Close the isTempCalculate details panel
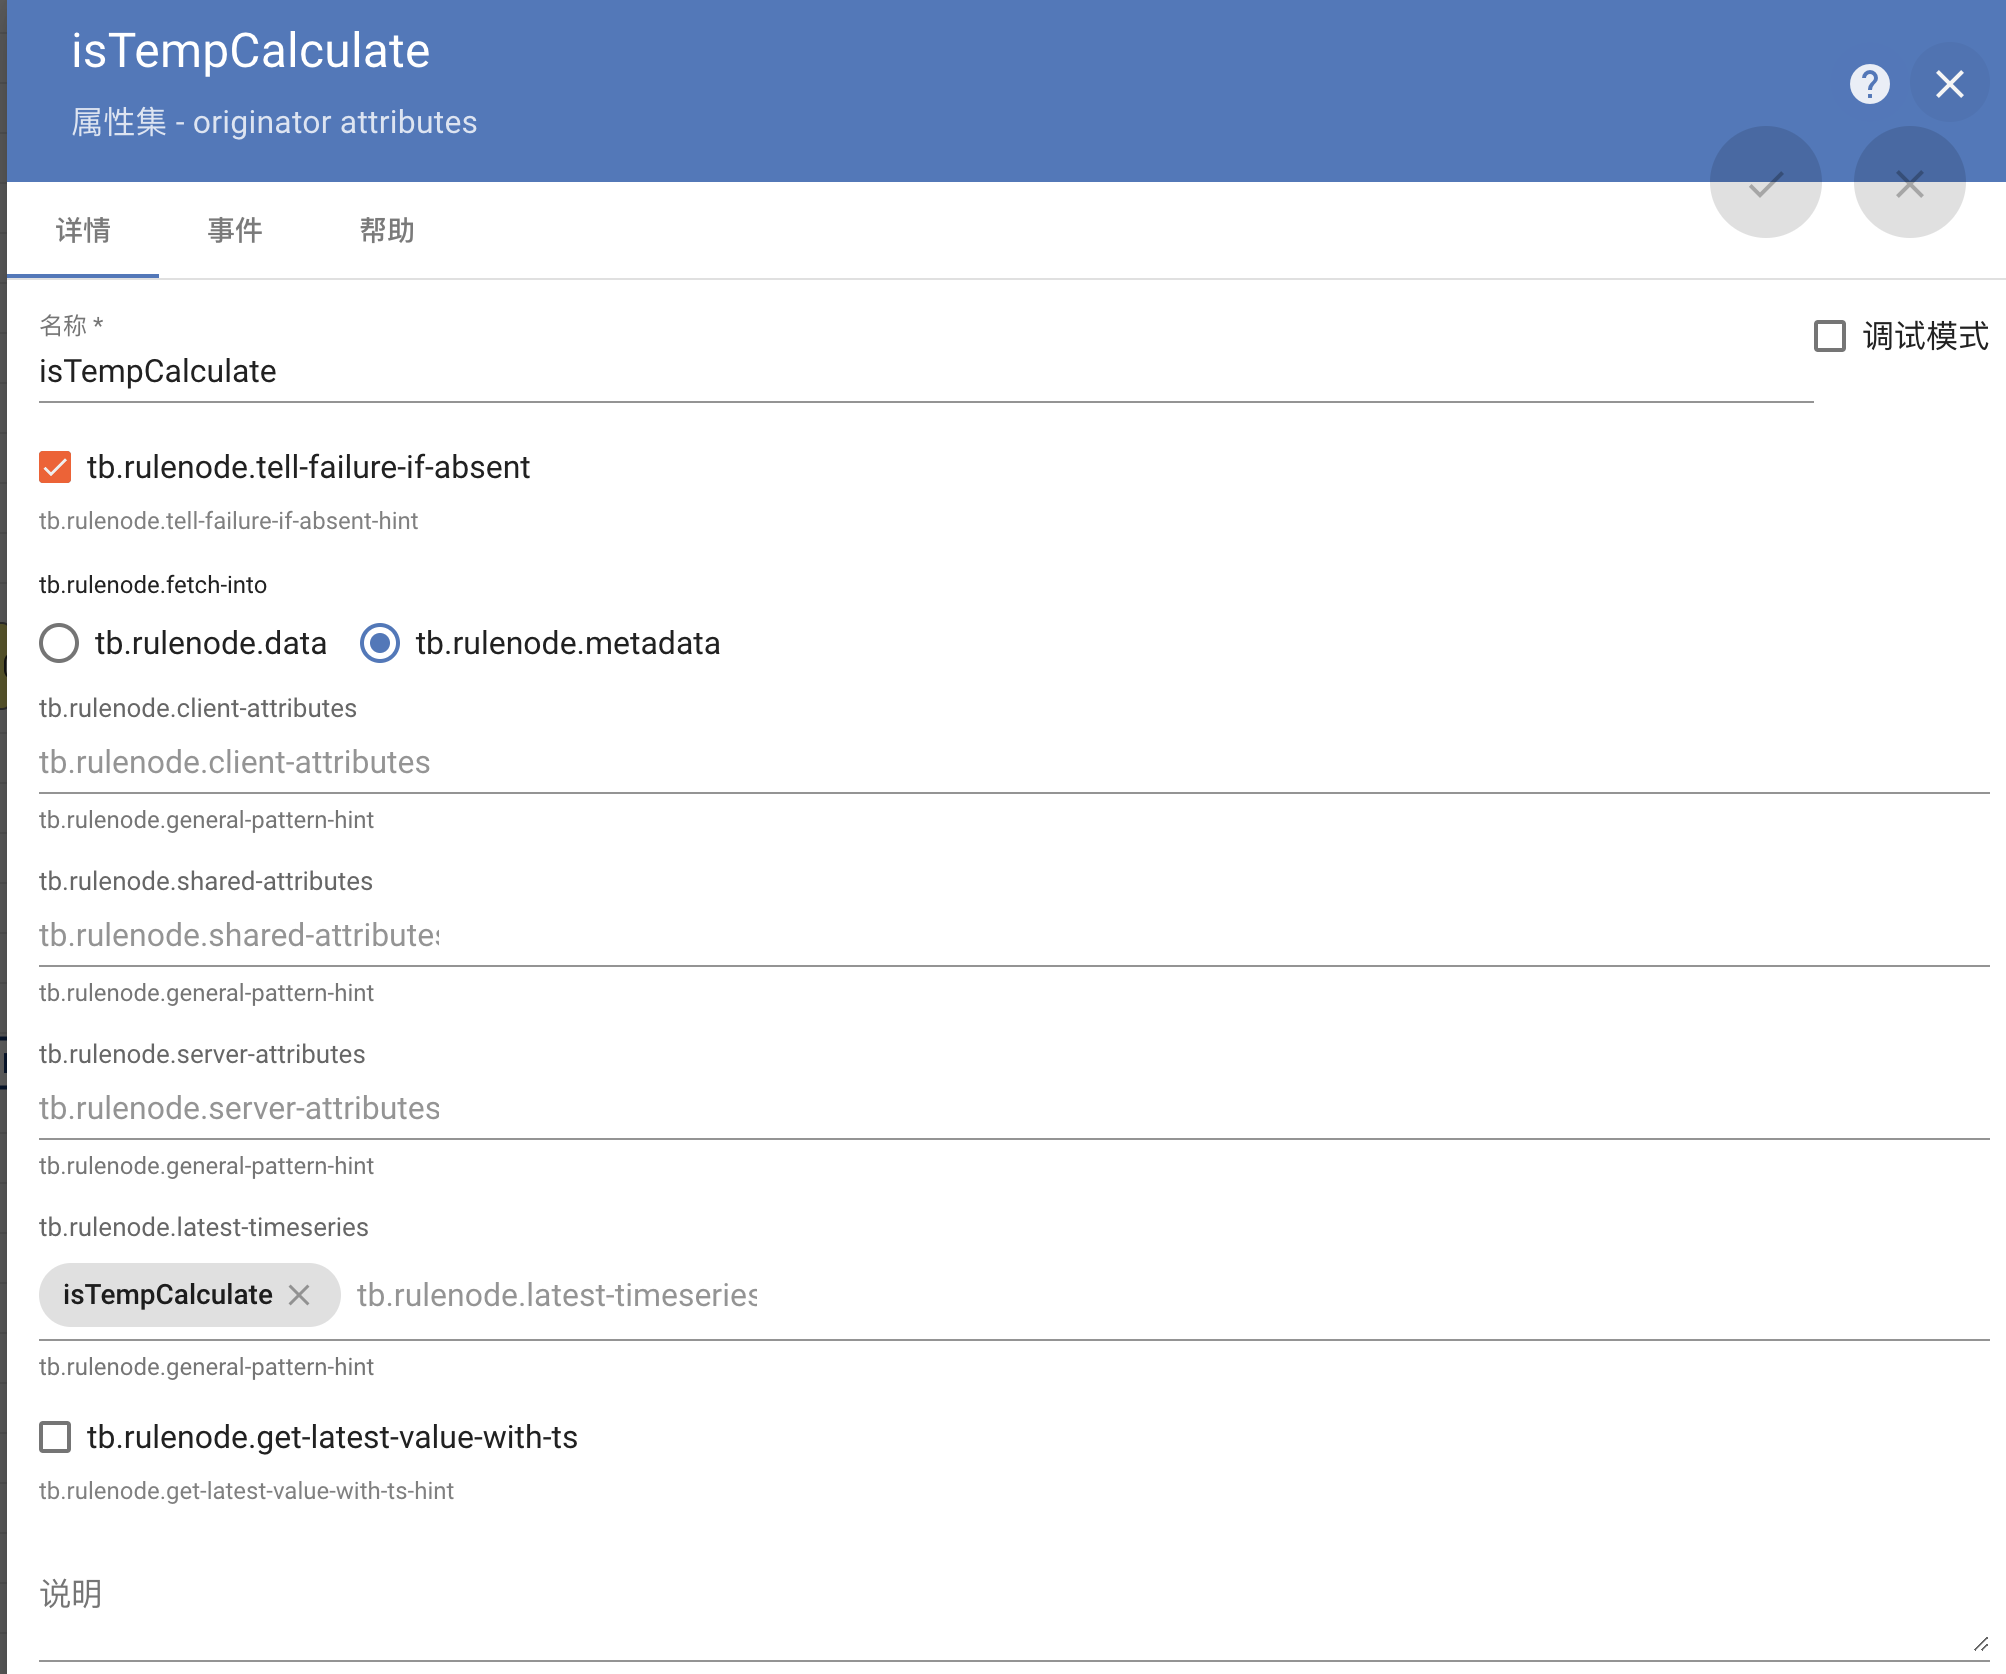The height and width of the screenshot is (1674, 2006). [1949, 84]
